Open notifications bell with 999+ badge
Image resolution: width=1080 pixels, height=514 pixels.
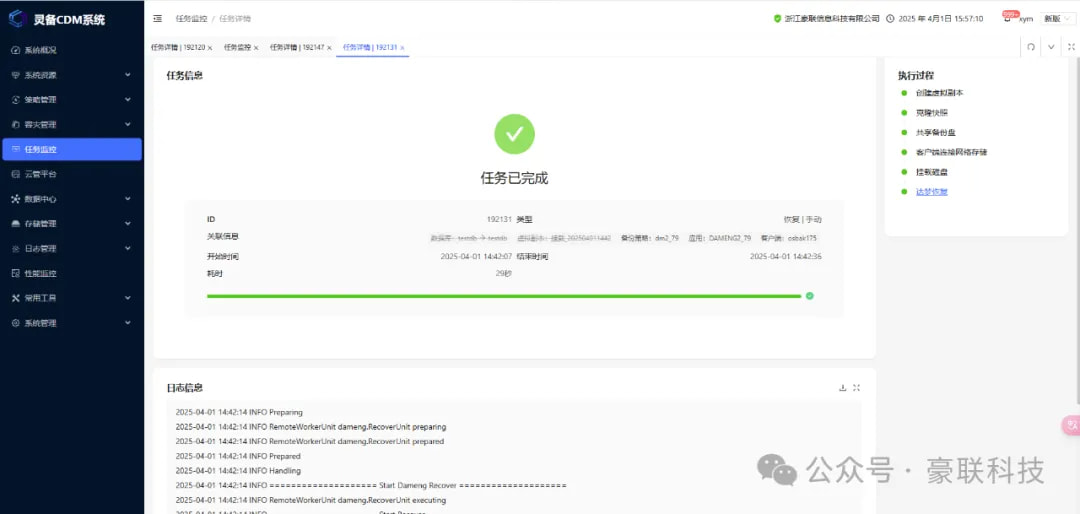(1008, 18)
